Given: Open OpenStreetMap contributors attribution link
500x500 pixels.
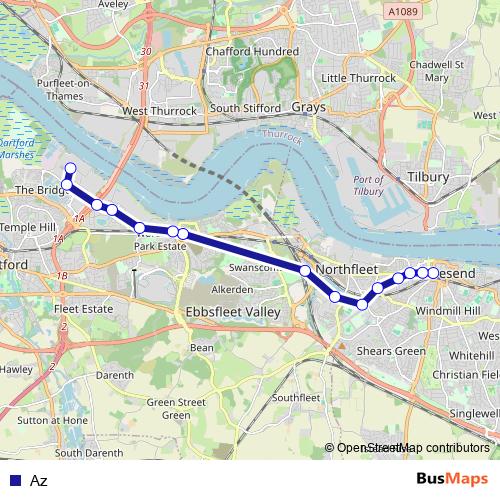Looking at the screenshot, I should click(407, 448).
